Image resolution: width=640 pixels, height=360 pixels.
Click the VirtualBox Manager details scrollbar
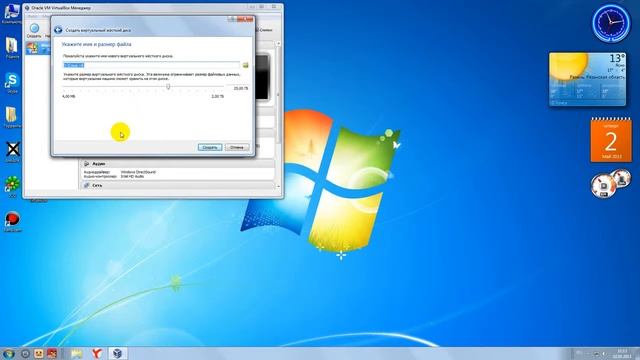pyautogui.click(x=278, y=114)
